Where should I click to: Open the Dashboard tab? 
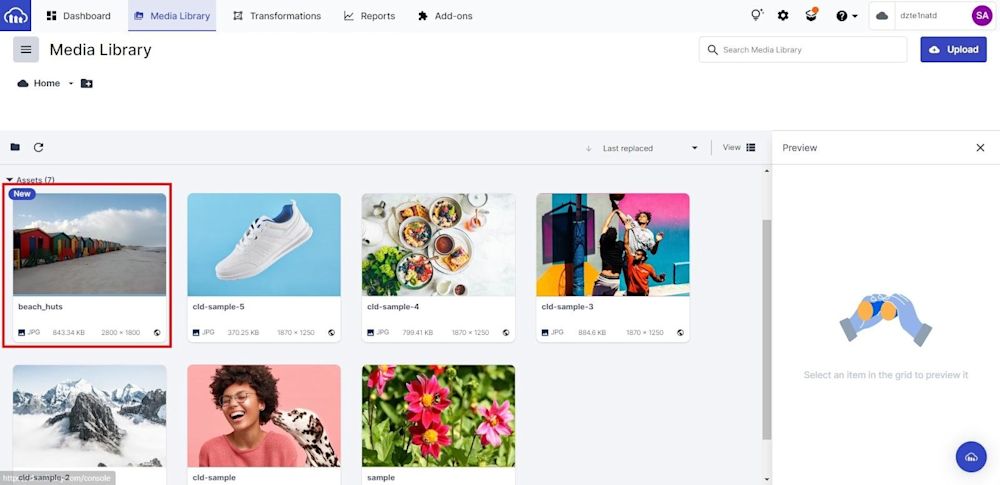[78, 16]
